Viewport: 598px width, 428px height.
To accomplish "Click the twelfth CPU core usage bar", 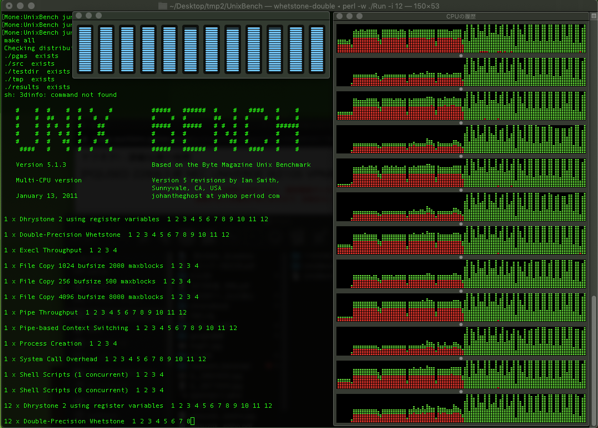I will click(x=317, y=49).
